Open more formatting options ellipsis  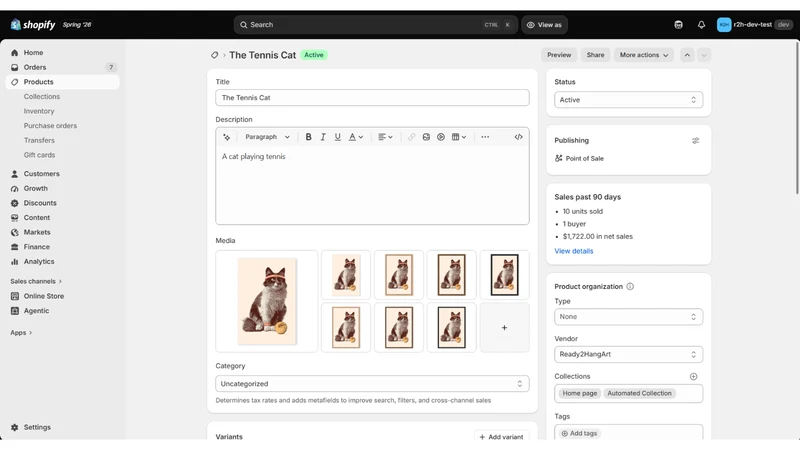tap(485, 137)
